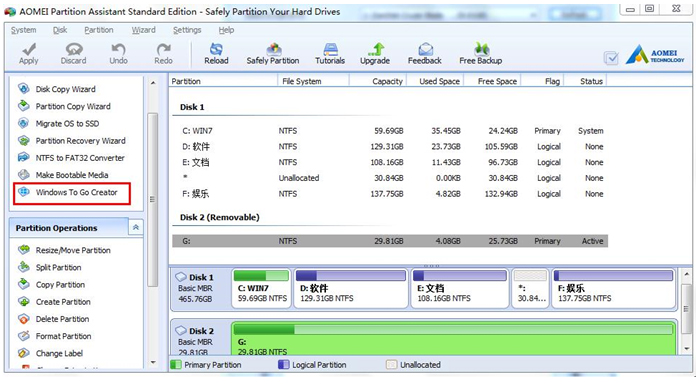The height and width of the screenshot is (384, 699).
Task: Sort by the Flag column header
Action: tap(543, 81)
